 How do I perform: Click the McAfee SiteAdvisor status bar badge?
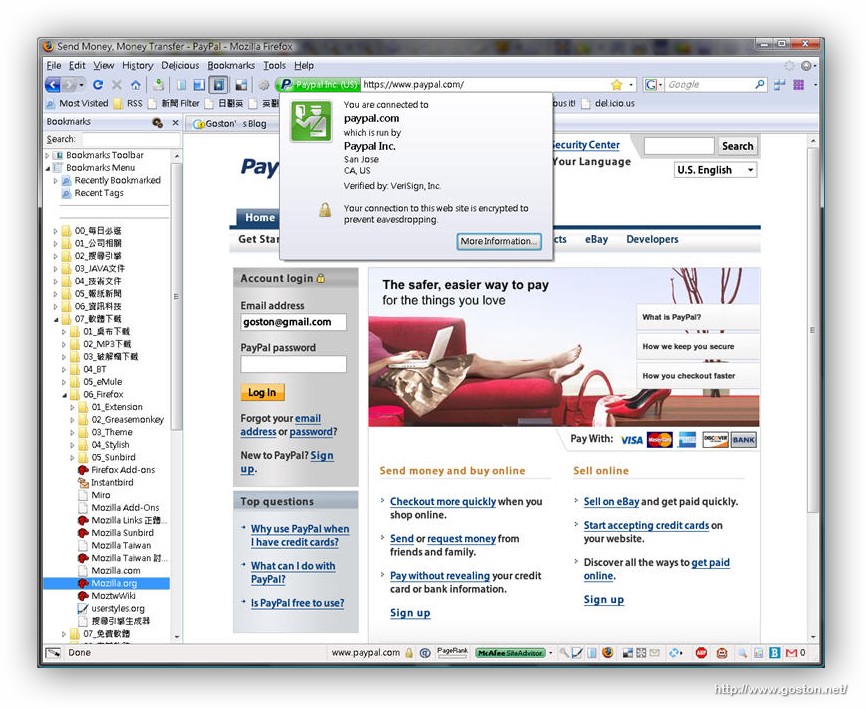(510, 653)
